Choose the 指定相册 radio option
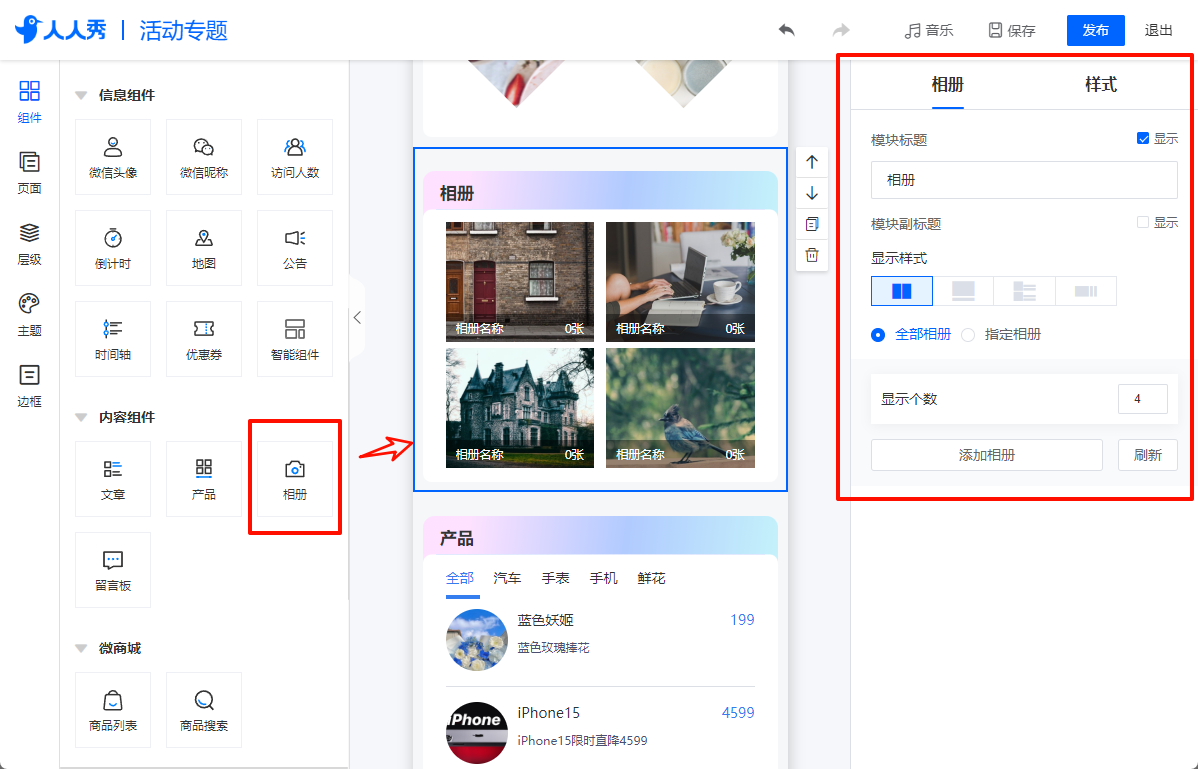Viewport: 1198px width, 769px height. (968, 334)
